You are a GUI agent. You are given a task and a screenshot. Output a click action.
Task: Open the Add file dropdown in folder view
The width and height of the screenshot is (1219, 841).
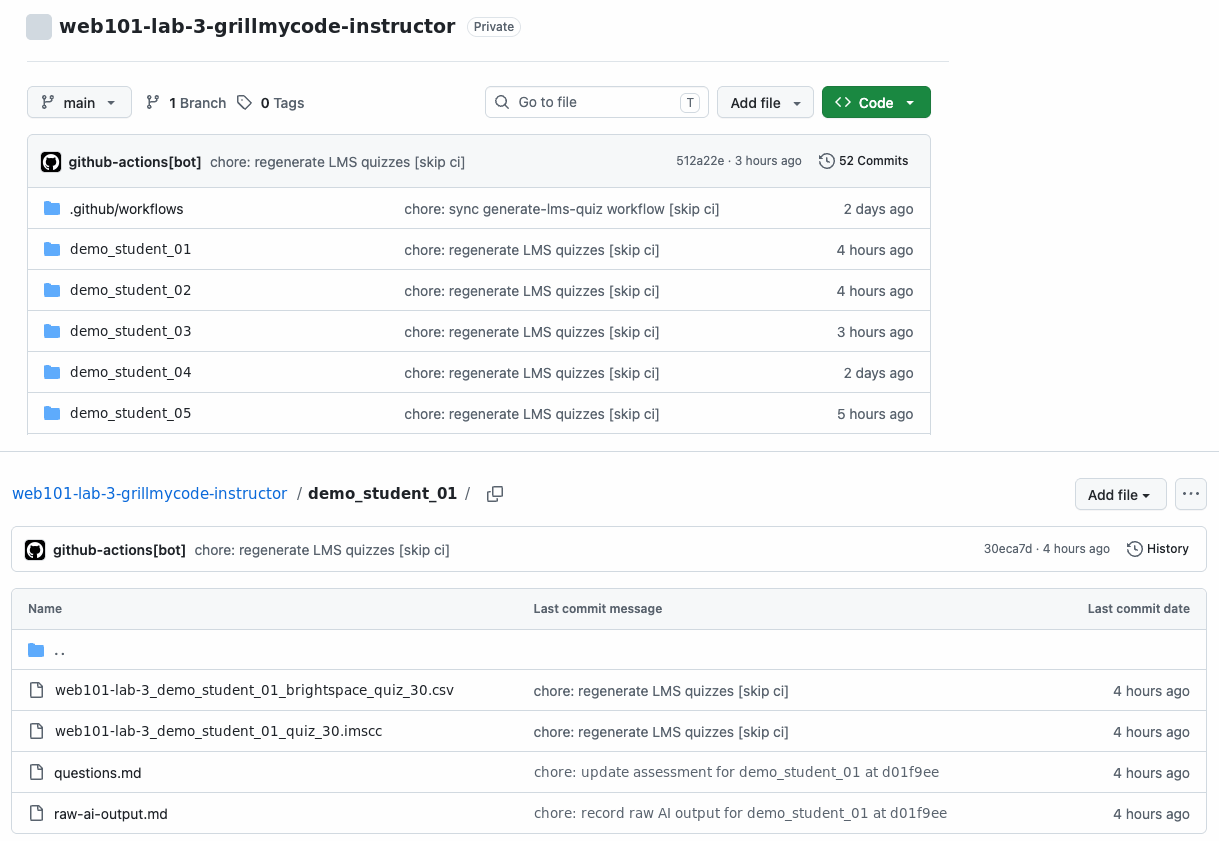[x=1120, y=494]
